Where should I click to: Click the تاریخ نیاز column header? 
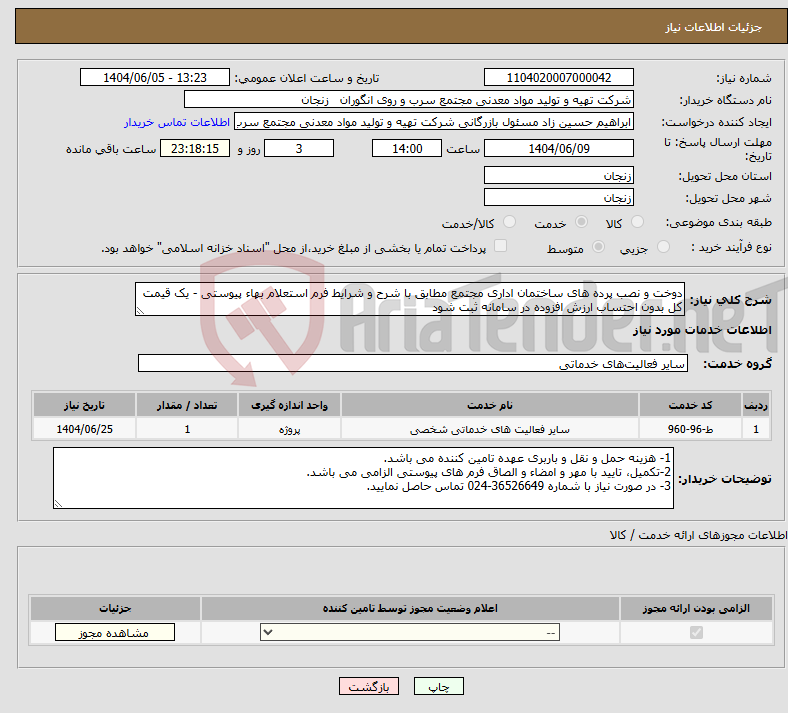(x=84, y=405)
